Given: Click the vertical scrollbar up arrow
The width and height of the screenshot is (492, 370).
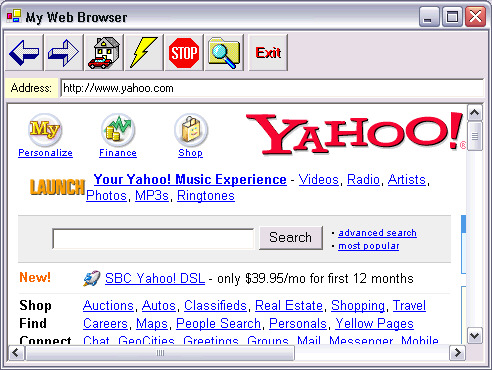Looking at the screenshot, I should 475,113.
